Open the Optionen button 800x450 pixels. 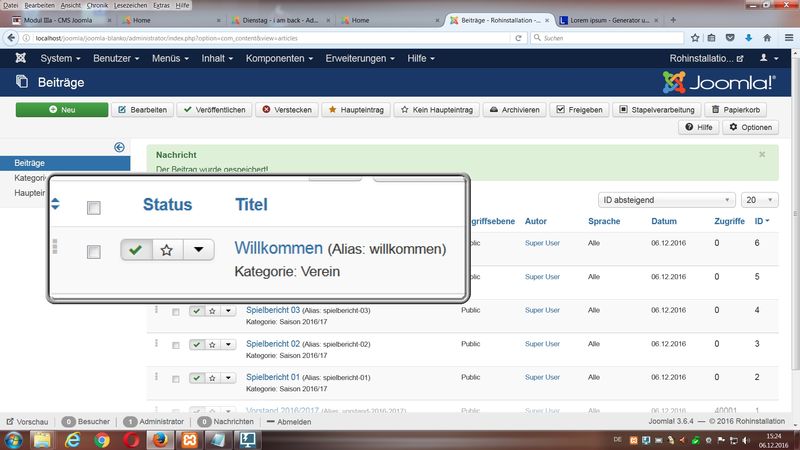[751, 127]
